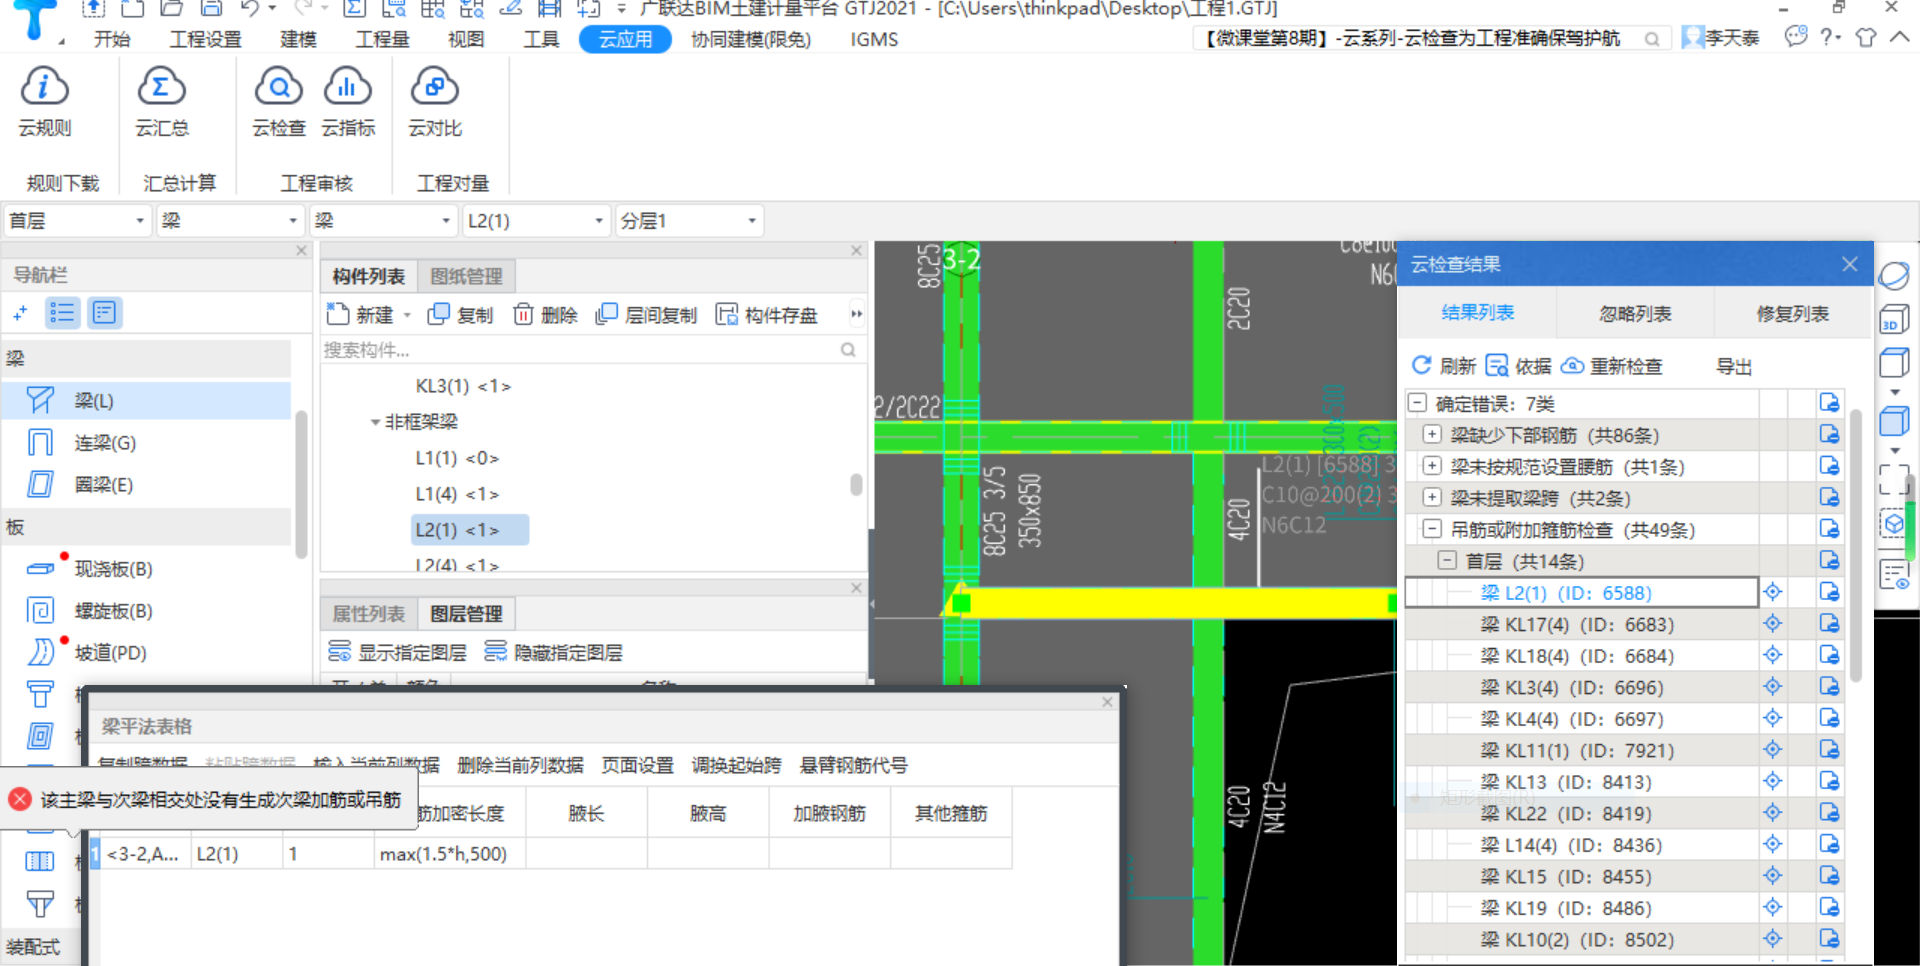Open the 工程设置 ribbon tab
This screenshot has height=966, width=1920.
(x=206, y=39)
